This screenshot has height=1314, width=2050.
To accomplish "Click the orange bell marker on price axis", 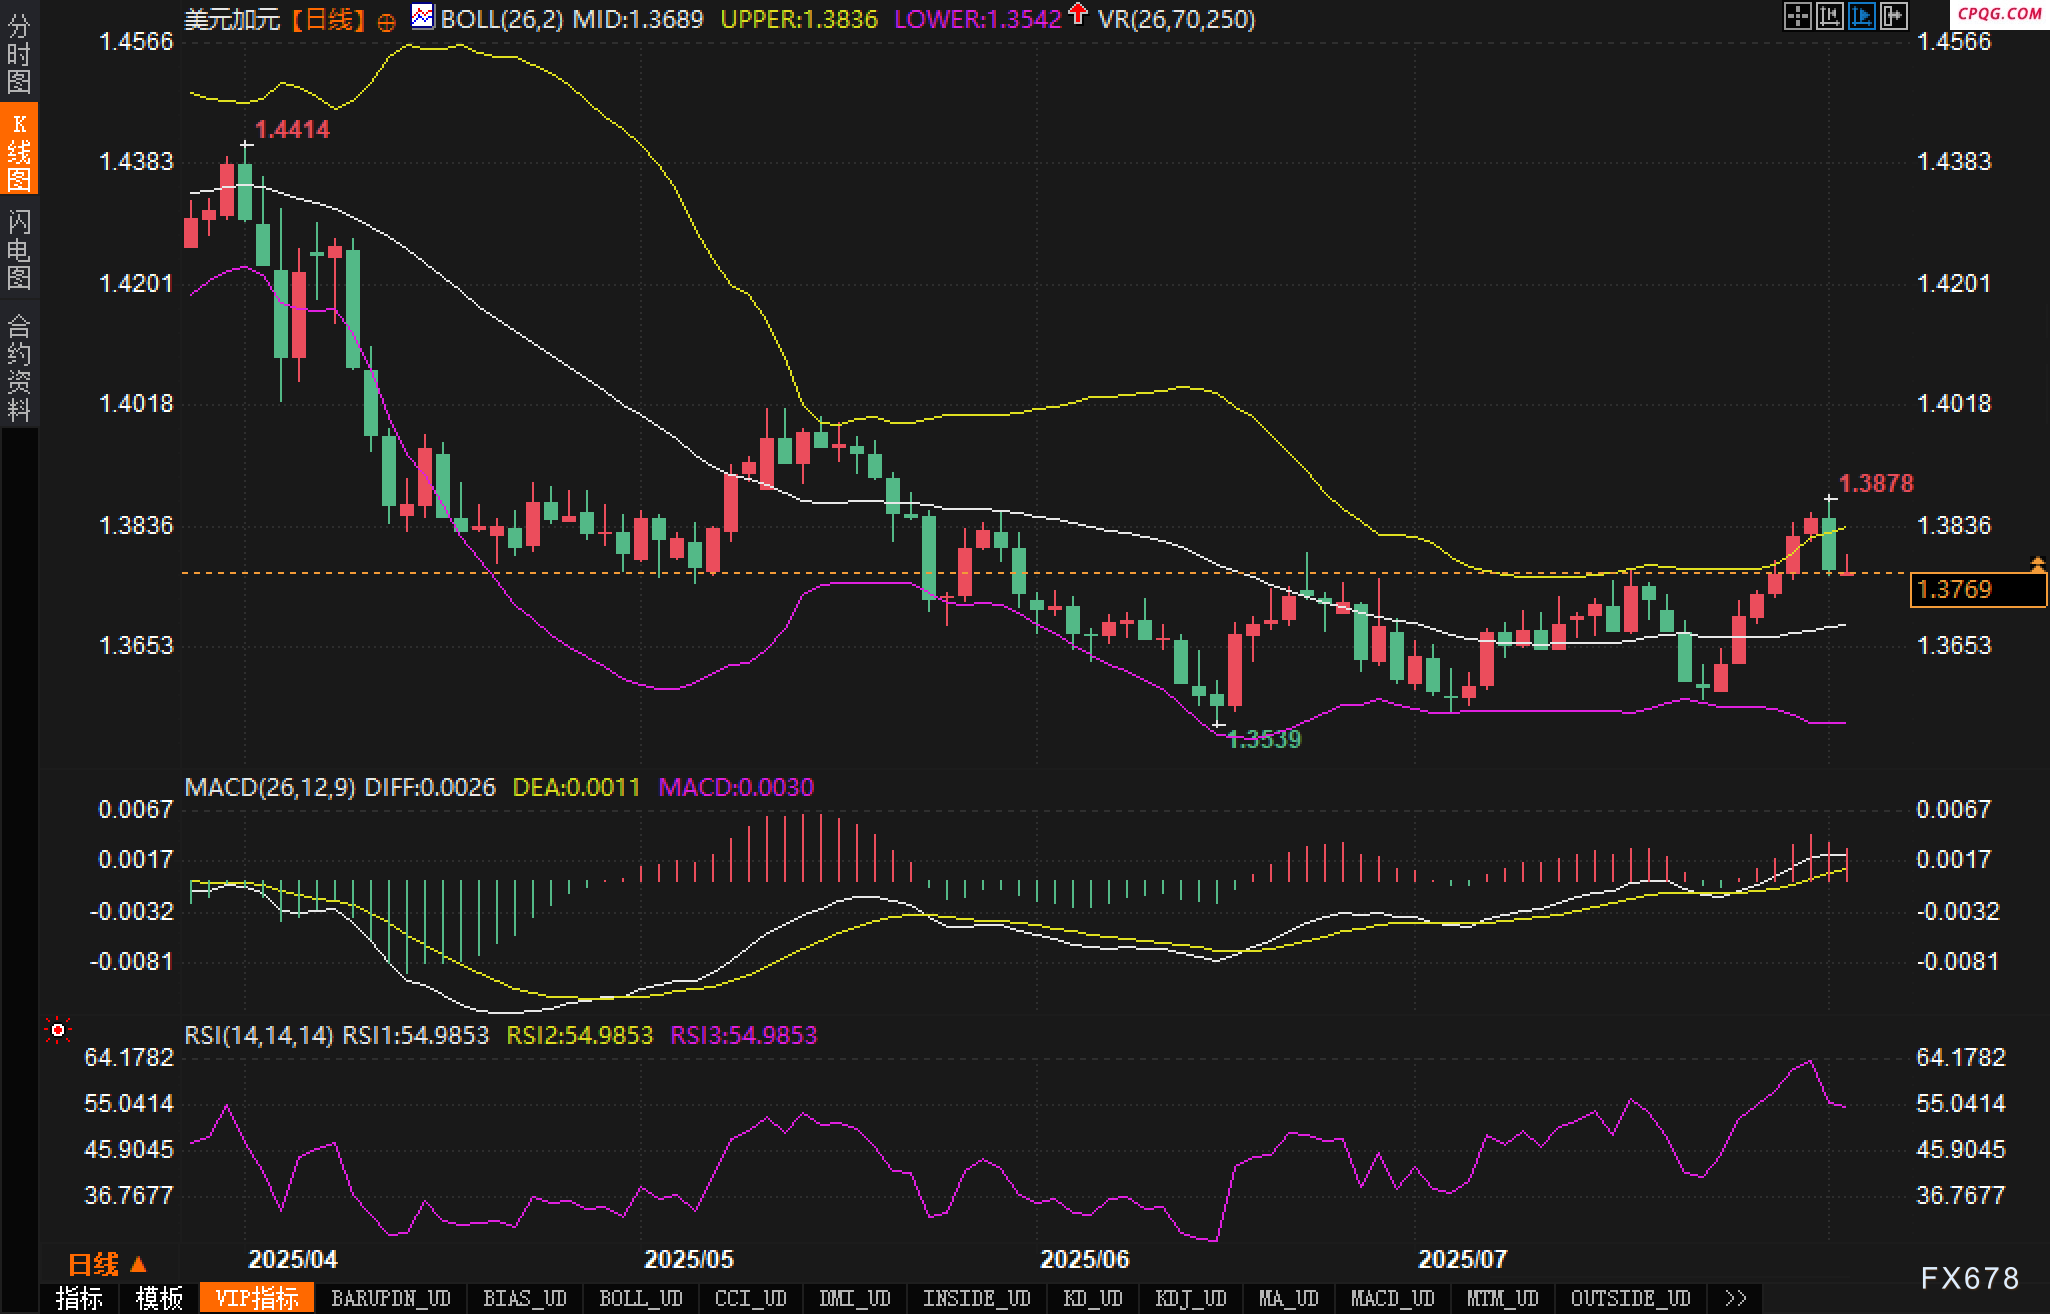I will tap(2037, 565).
